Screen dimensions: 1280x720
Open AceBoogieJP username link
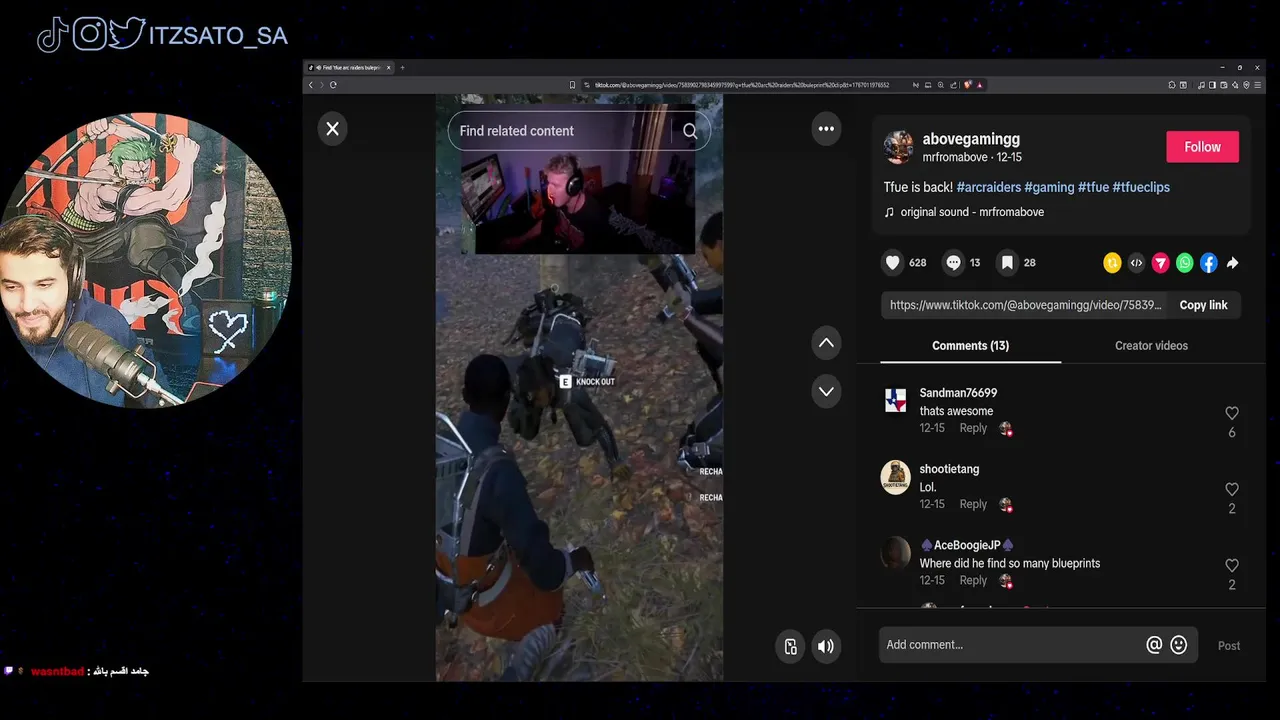coord(967,545)
